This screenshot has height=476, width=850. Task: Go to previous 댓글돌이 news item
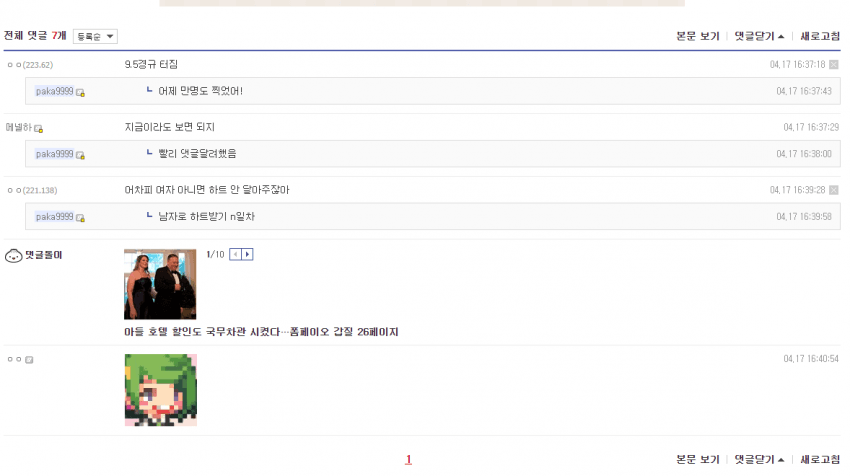coord(235,254)
